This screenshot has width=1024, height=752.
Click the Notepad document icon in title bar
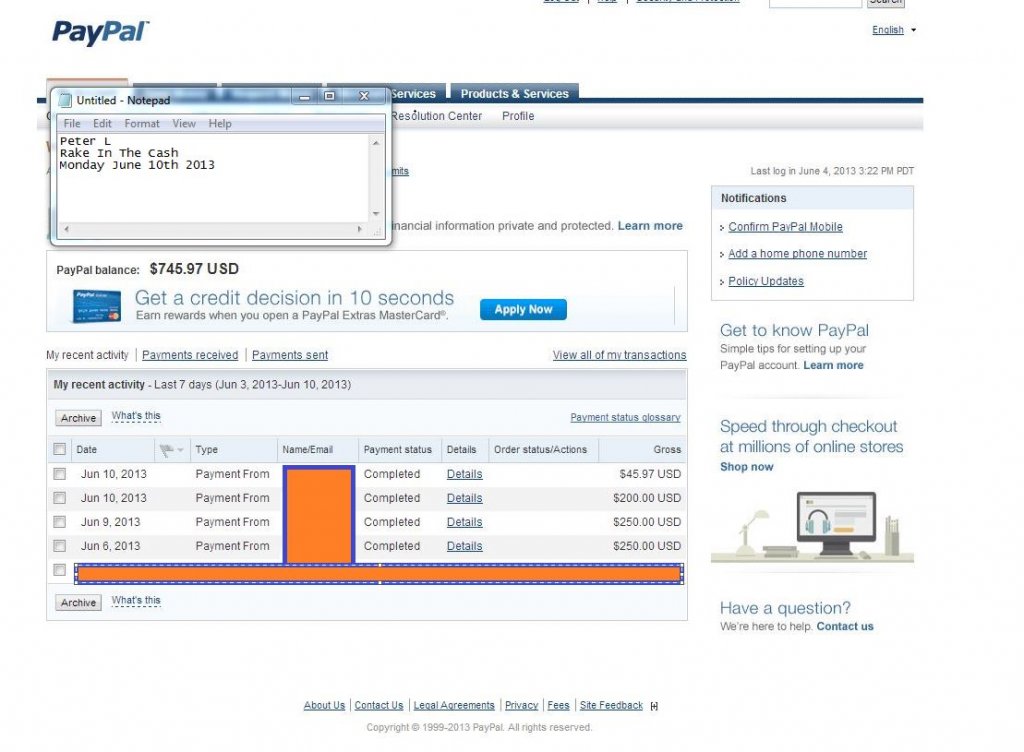click(65, 100)
